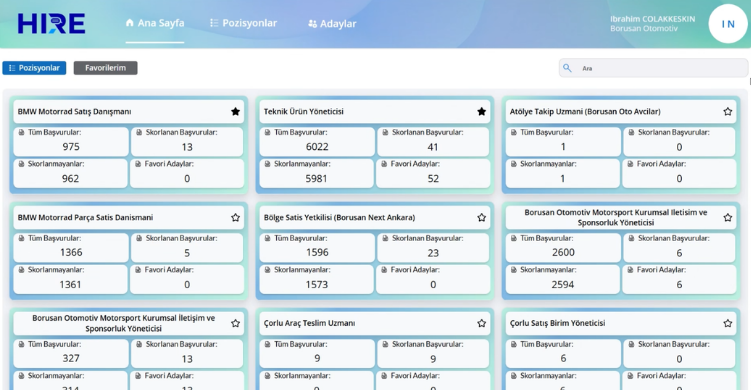
Task: Click Tüm Başvurular 9 of Çorlu Araç Teslim
Action: point(317,353)
